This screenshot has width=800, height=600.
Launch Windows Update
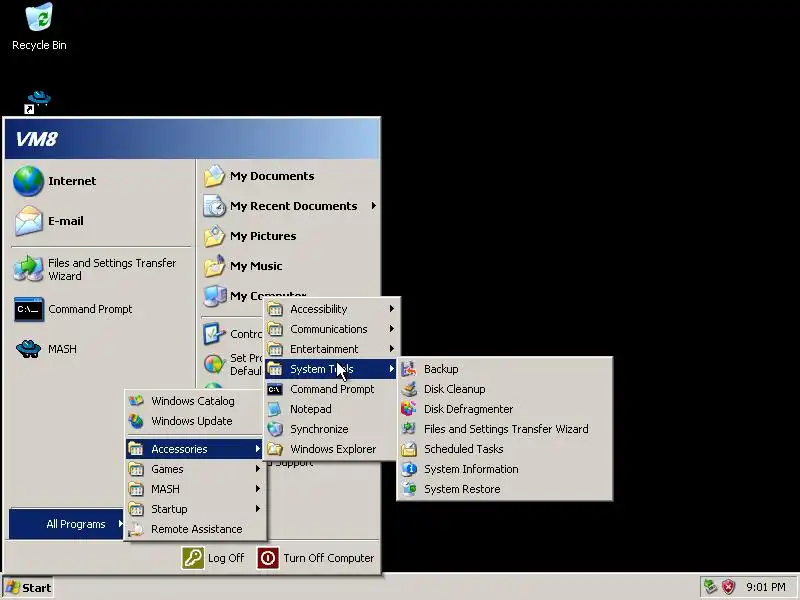194,421
